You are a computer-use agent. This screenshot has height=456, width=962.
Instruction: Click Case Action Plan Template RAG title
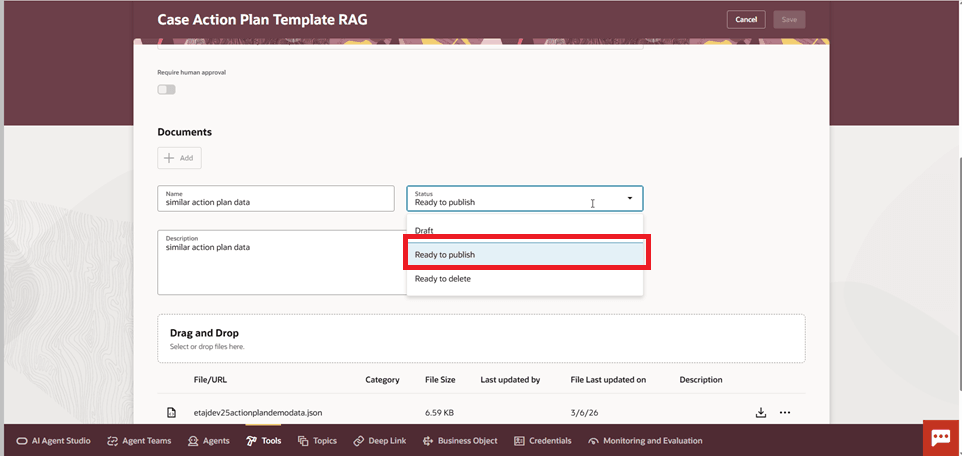[263, 20]
